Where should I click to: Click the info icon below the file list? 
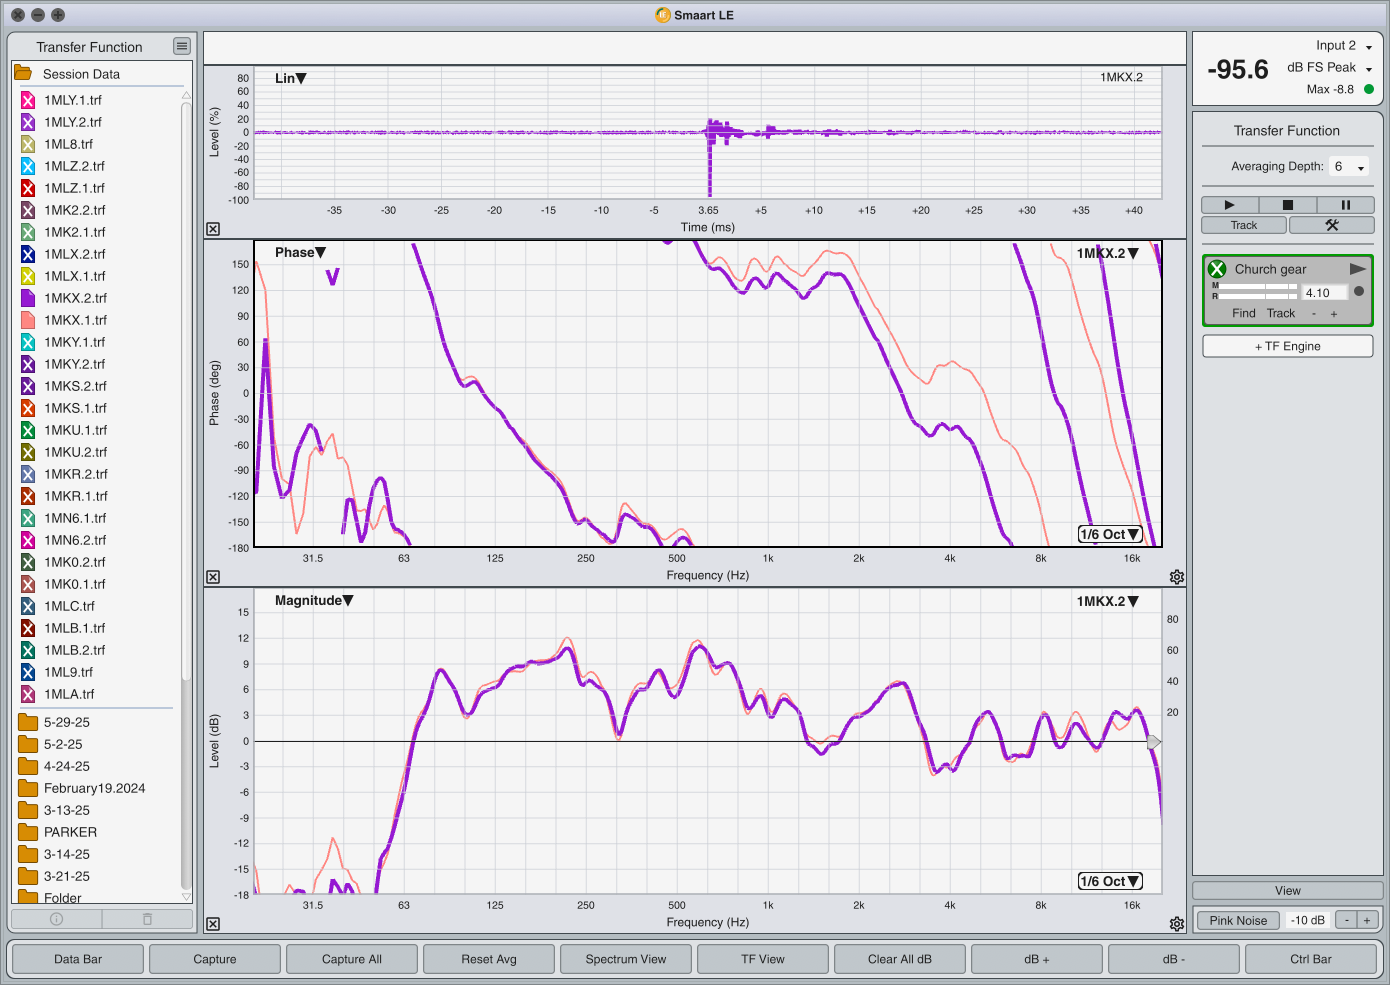[x=56, y=919]
